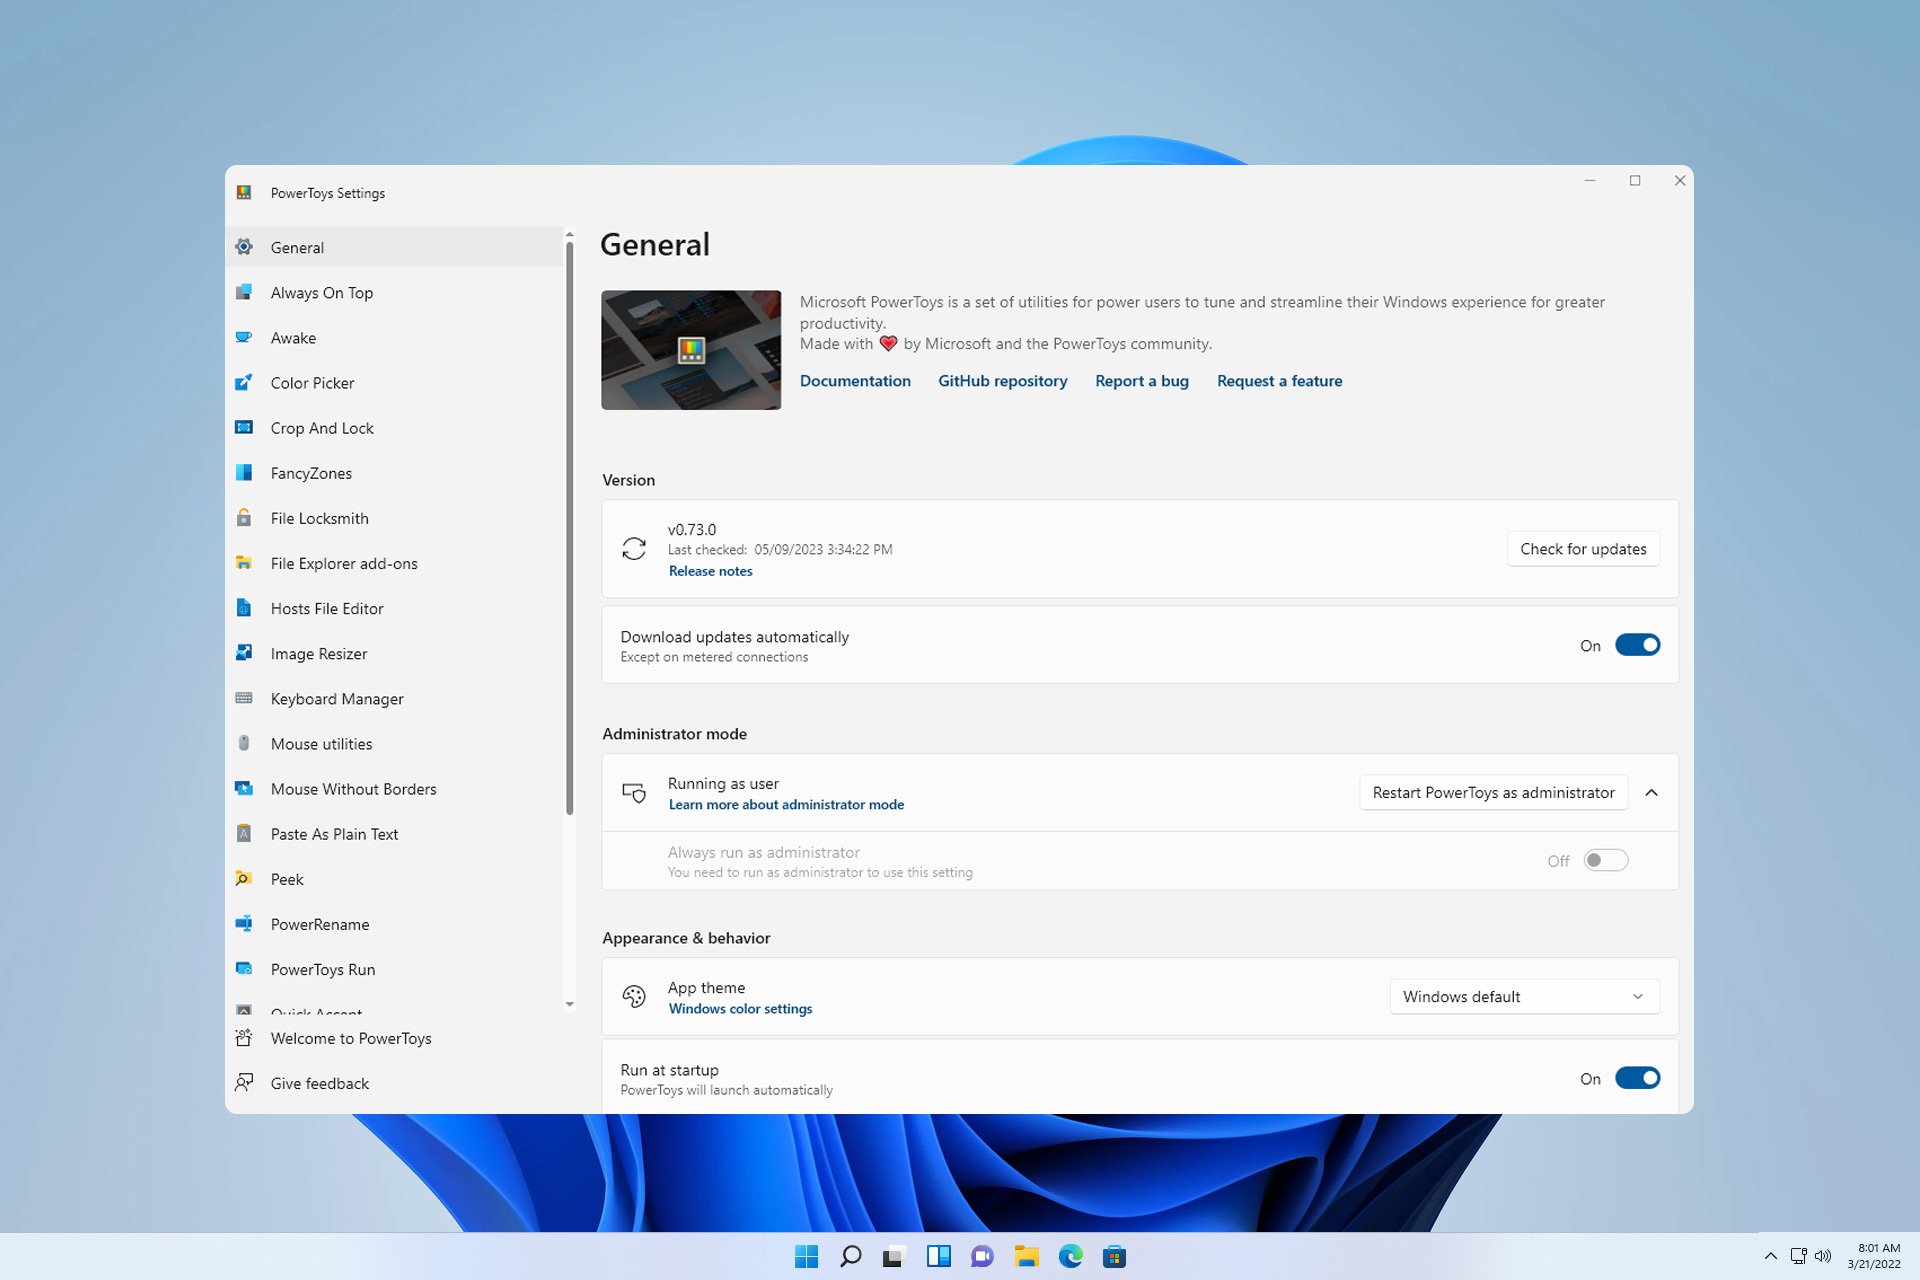Show hidden system tray icons chevron
The height and width of the screenshot is (1280, 1920).
pyautogui.click(x=1770, y=1256)
